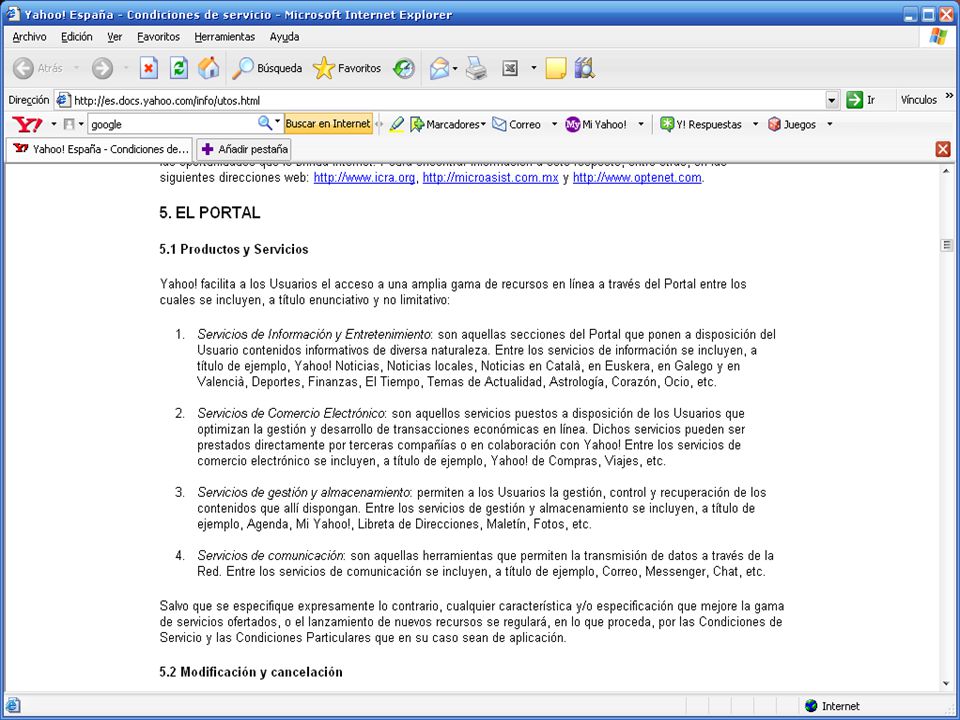Open Correo in Yahoo toolbar
Screen dimensions: 960x720
point(517,124)
